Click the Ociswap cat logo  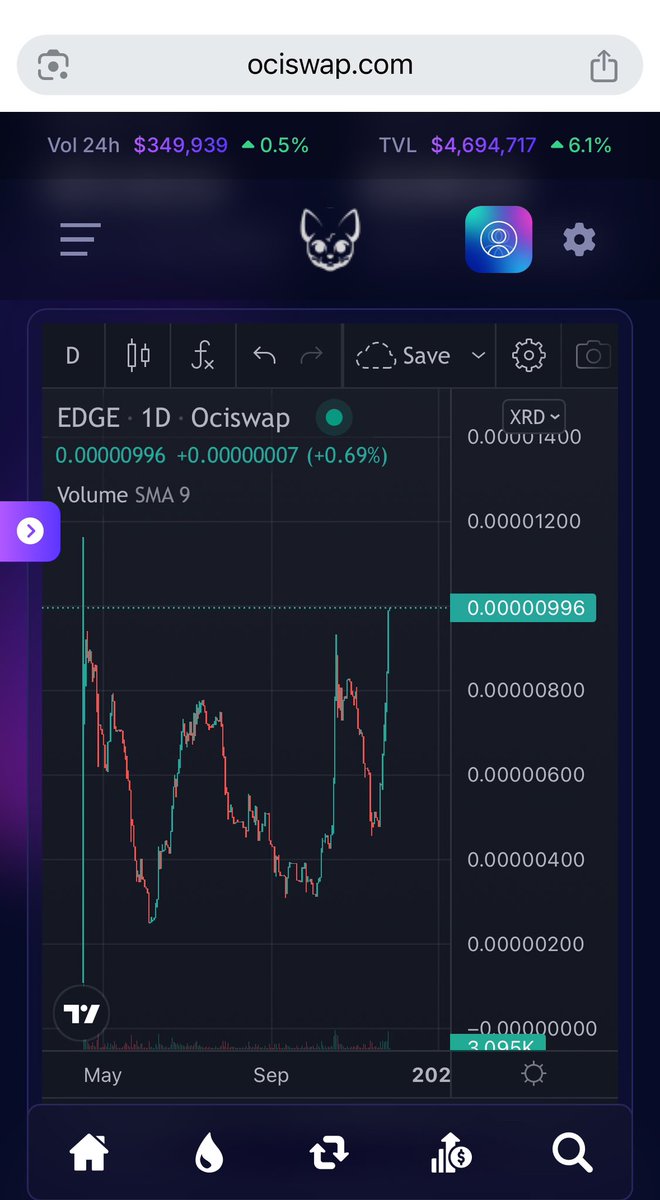click(330, 238)
